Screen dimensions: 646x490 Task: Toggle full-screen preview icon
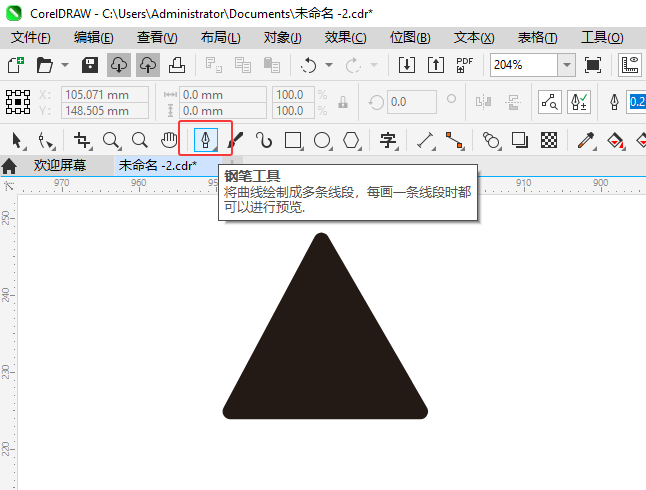click(592, 65)
